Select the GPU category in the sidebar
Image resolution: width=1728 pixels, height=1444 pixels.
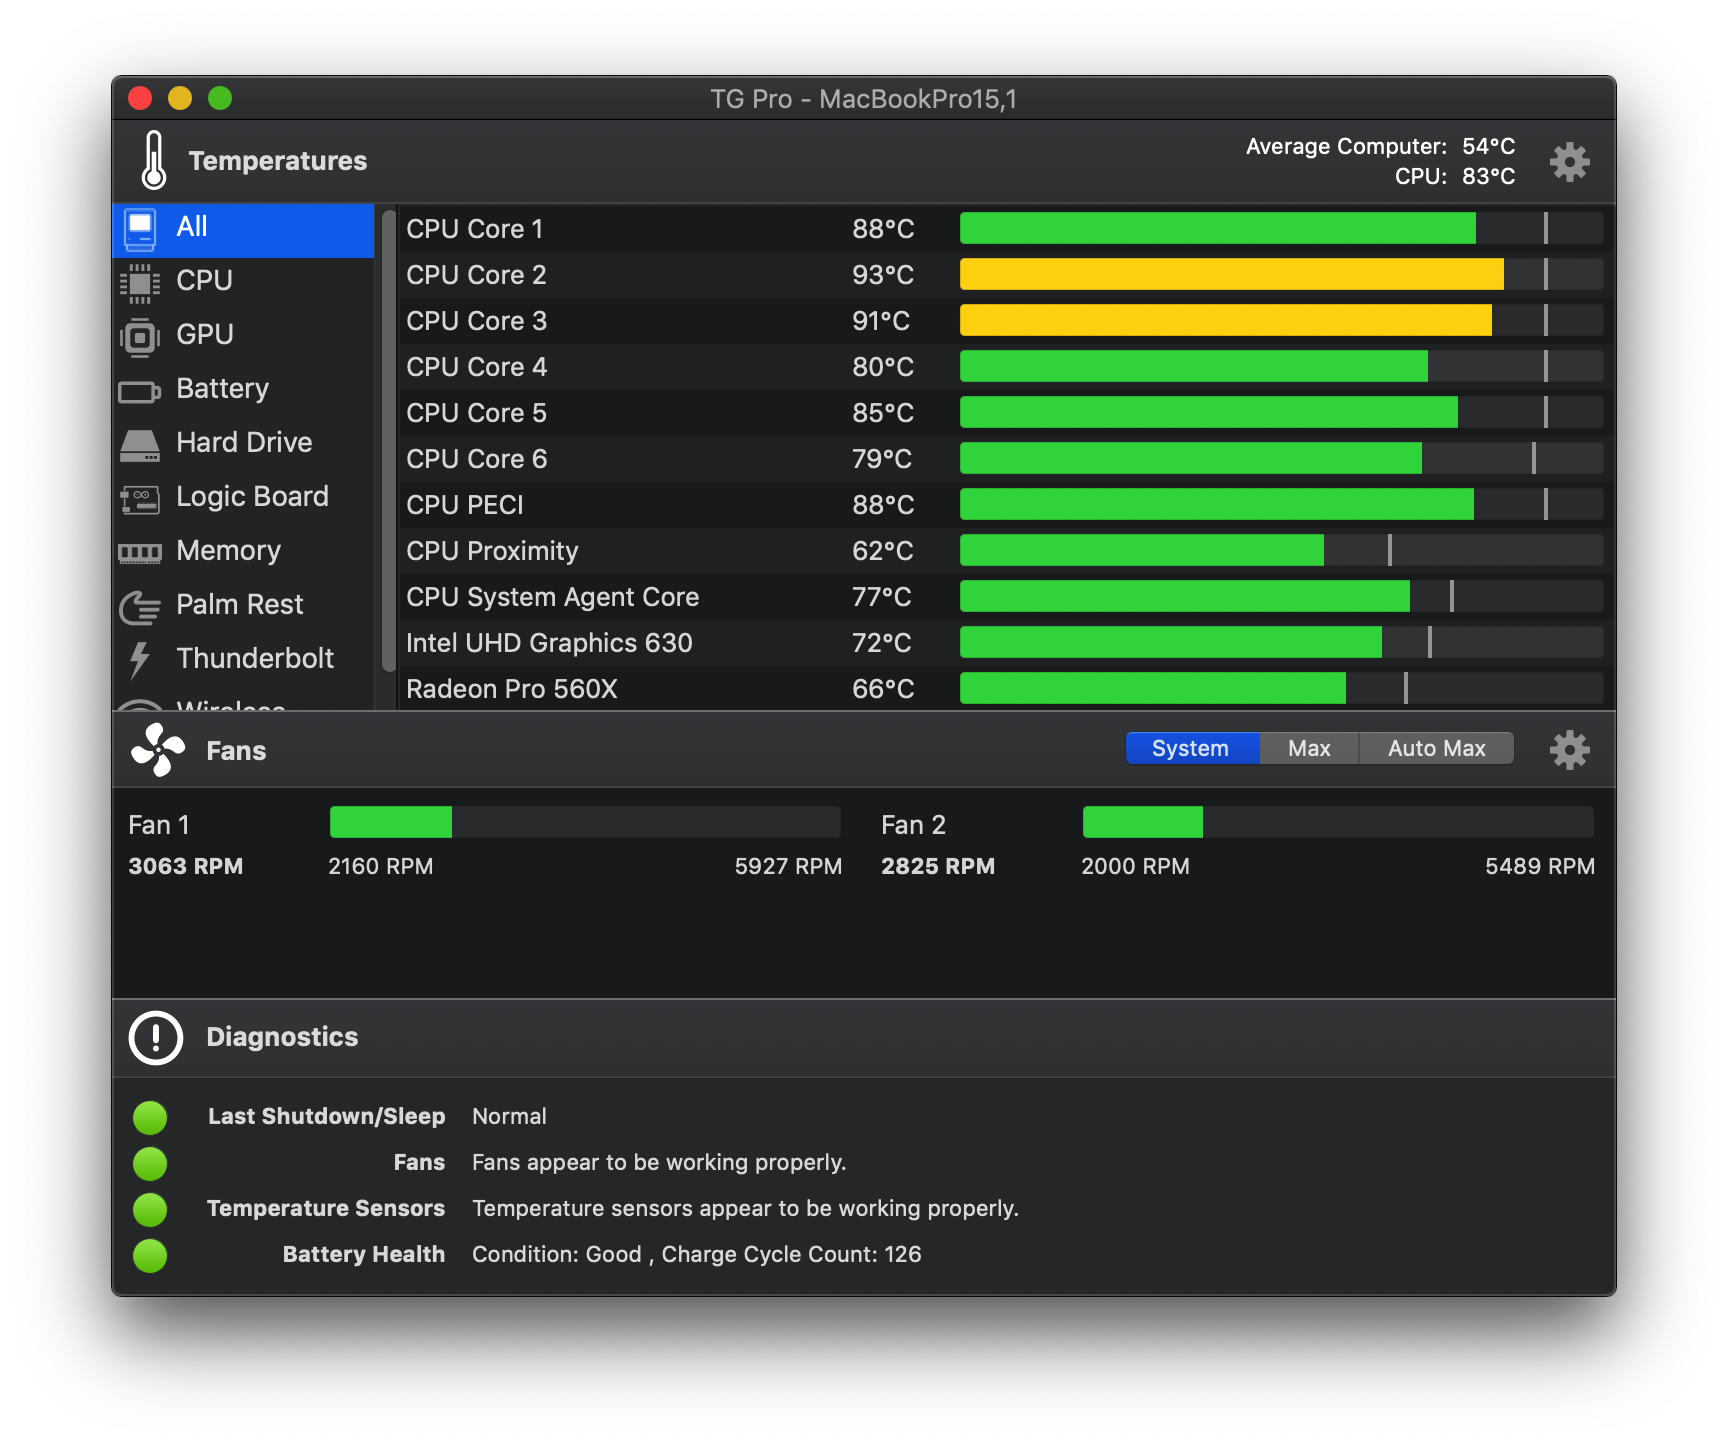(x=204, y=335)
